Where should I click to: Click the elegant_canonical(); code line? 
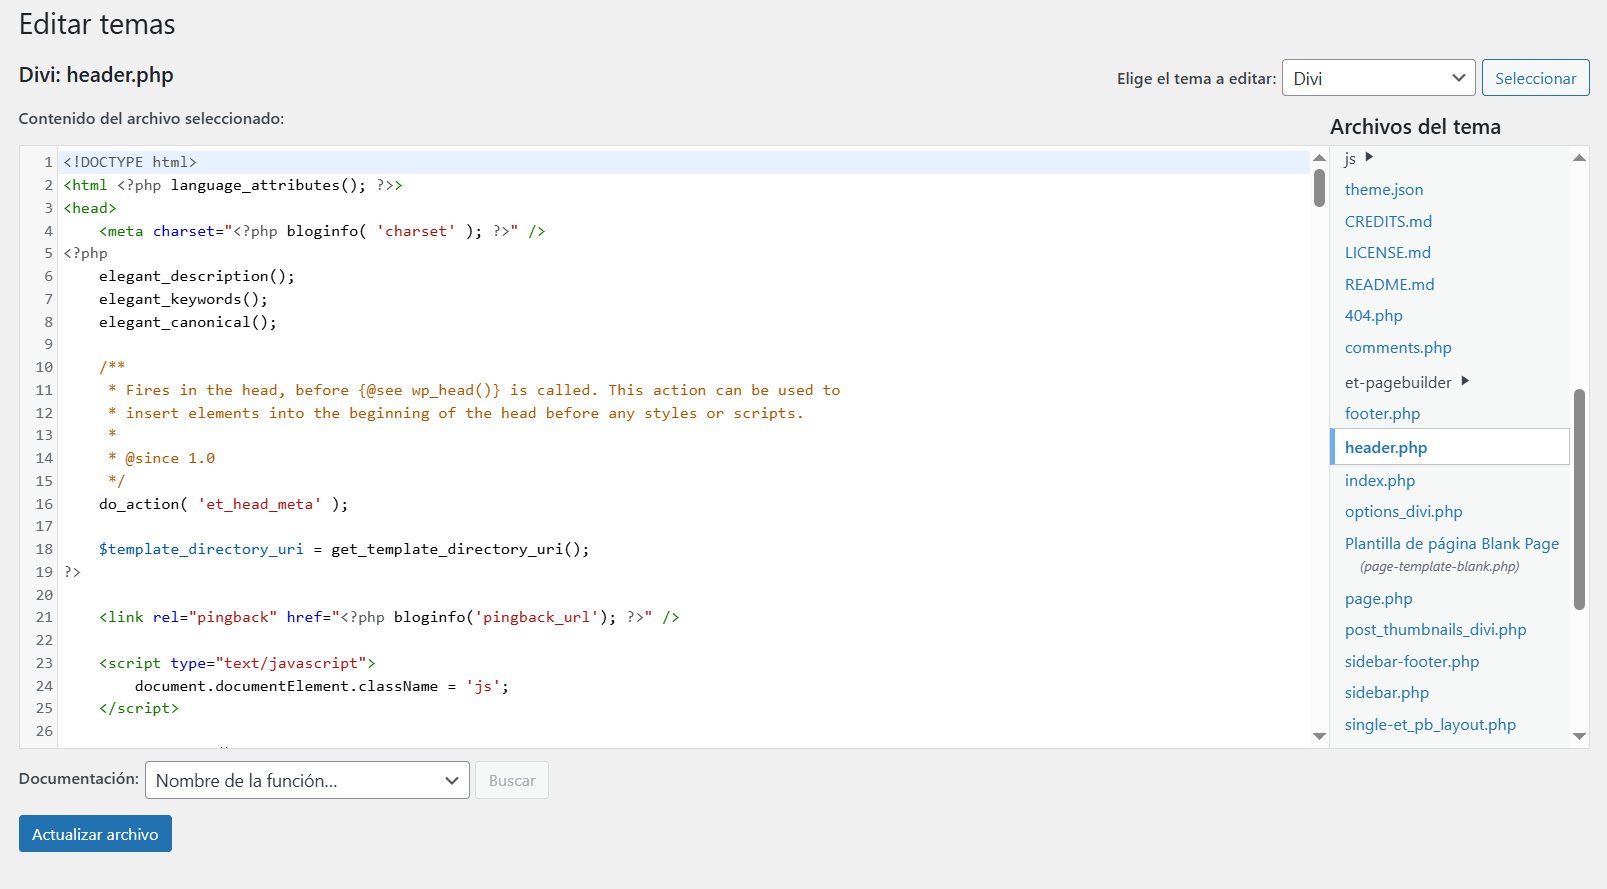pyautogui.click(x=187, y=322)
